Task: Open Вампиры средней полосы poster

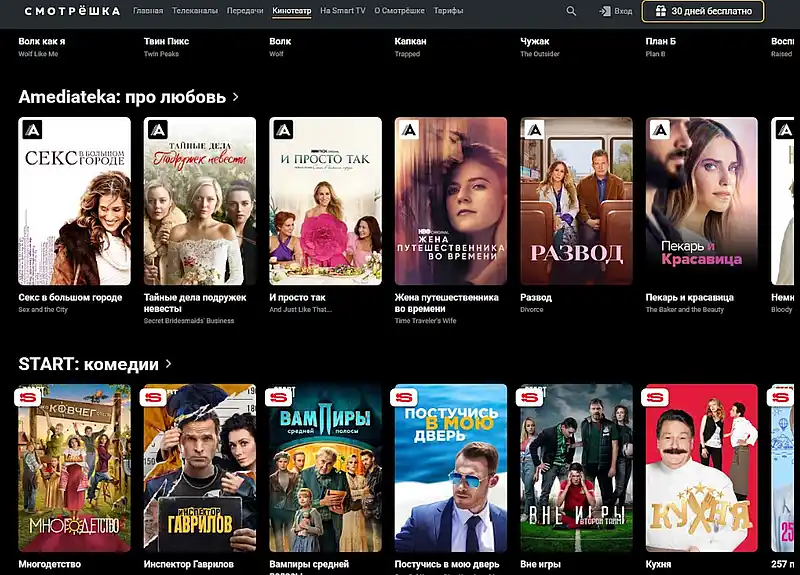Action: coord(326,468)
